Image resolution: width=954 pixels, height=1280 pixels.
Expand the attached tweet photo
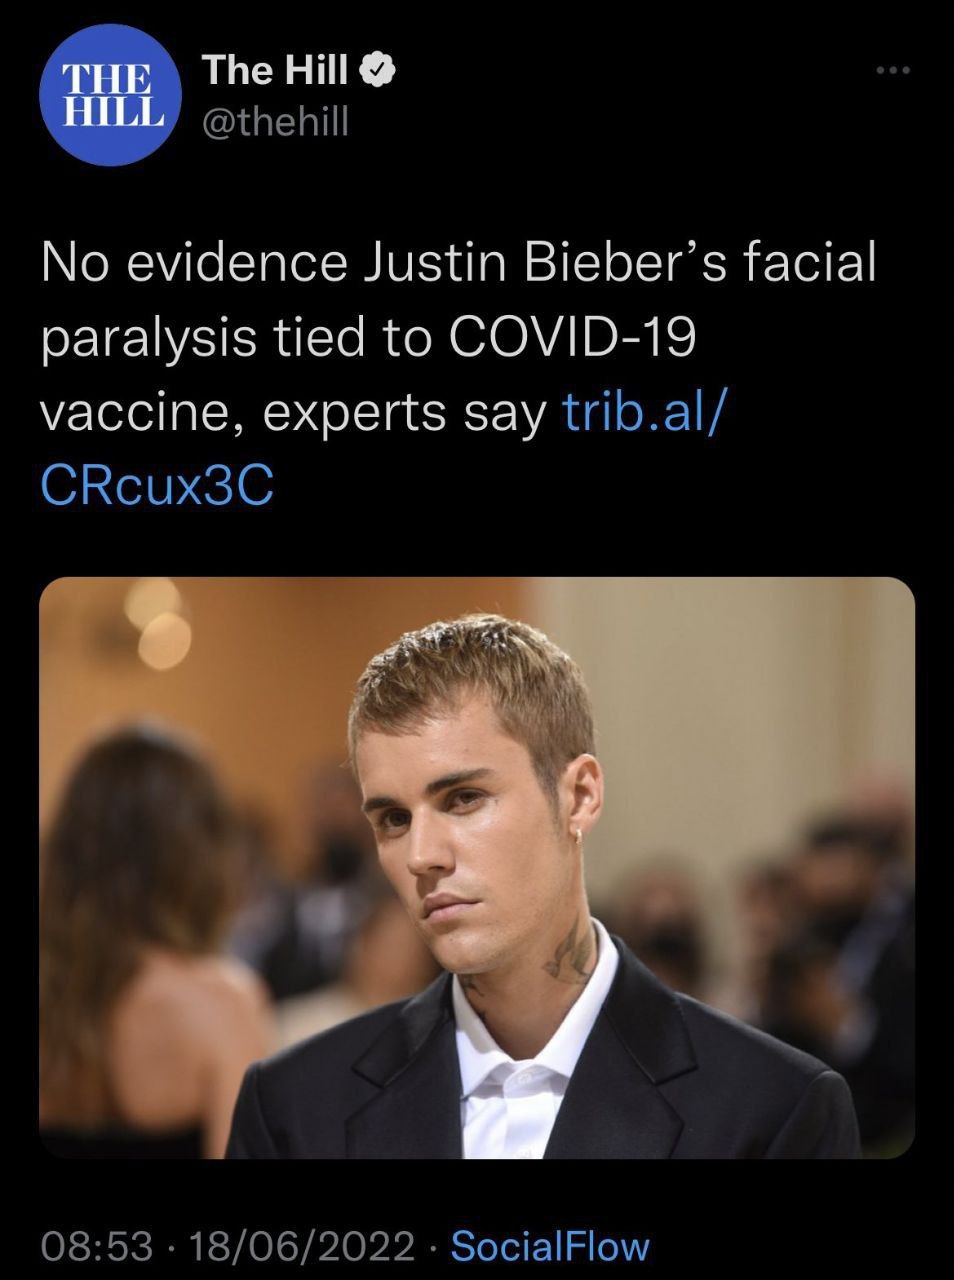pyautogui.click(x=477, y=867)
